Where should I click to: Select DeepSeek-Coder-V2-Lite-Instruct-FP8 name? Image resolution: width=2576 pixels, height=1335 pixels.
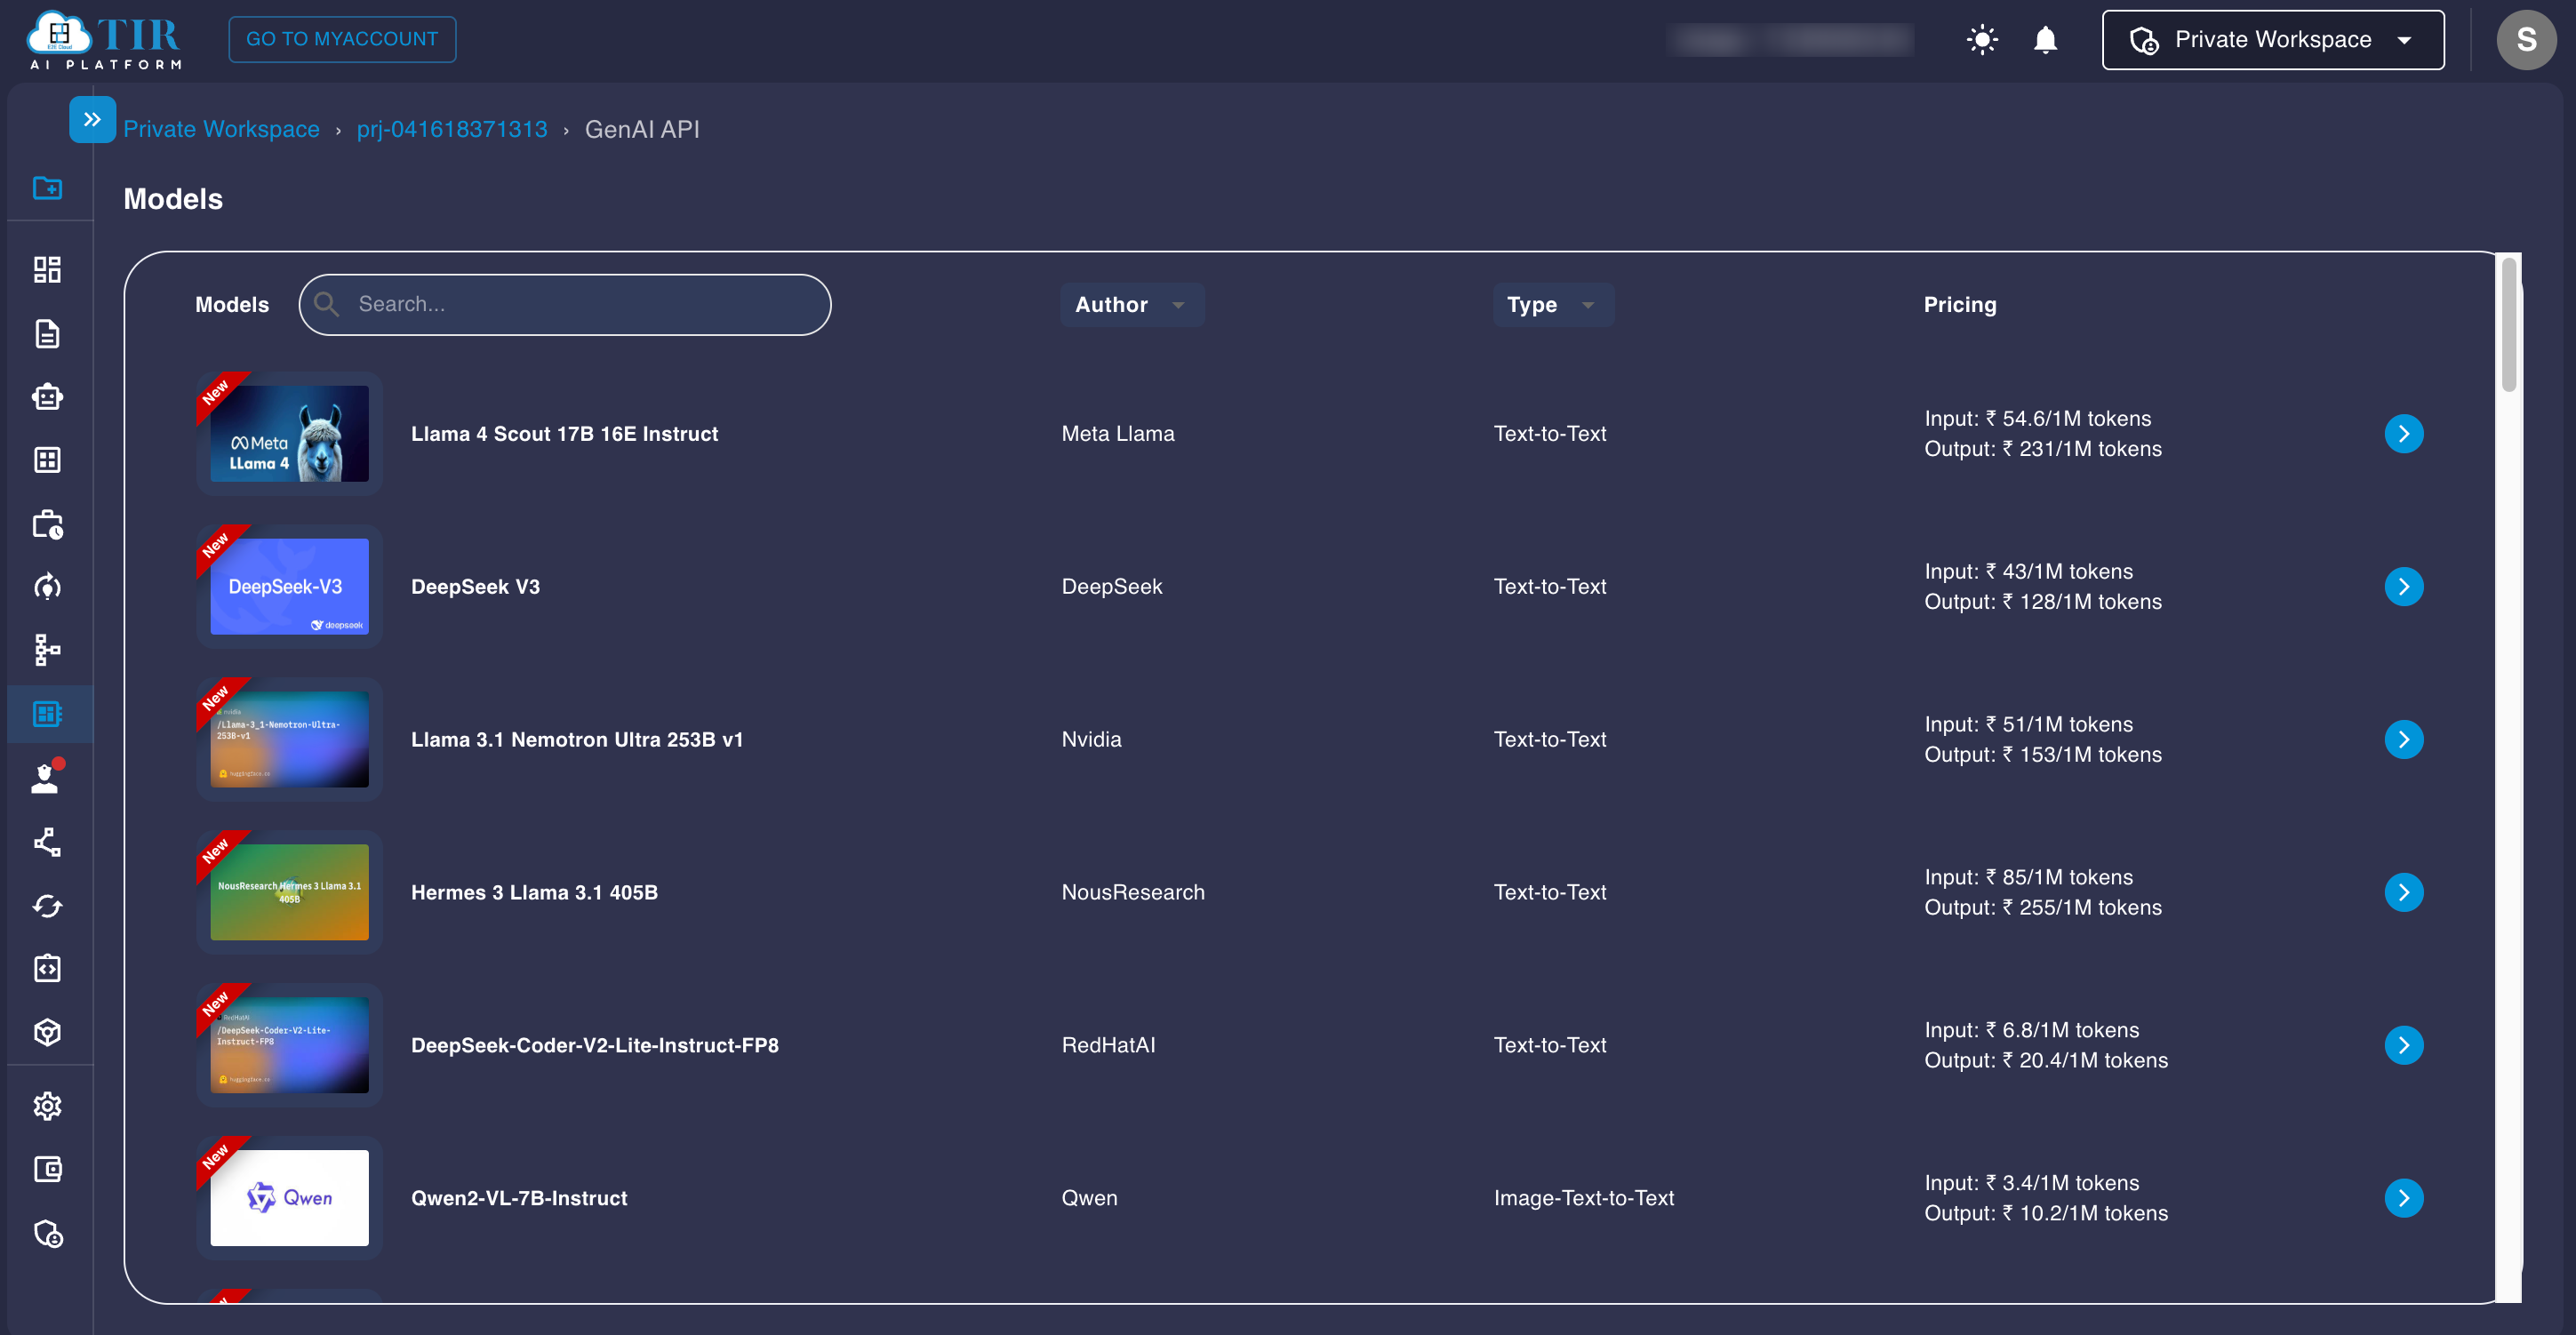(x=594, y=1046)
